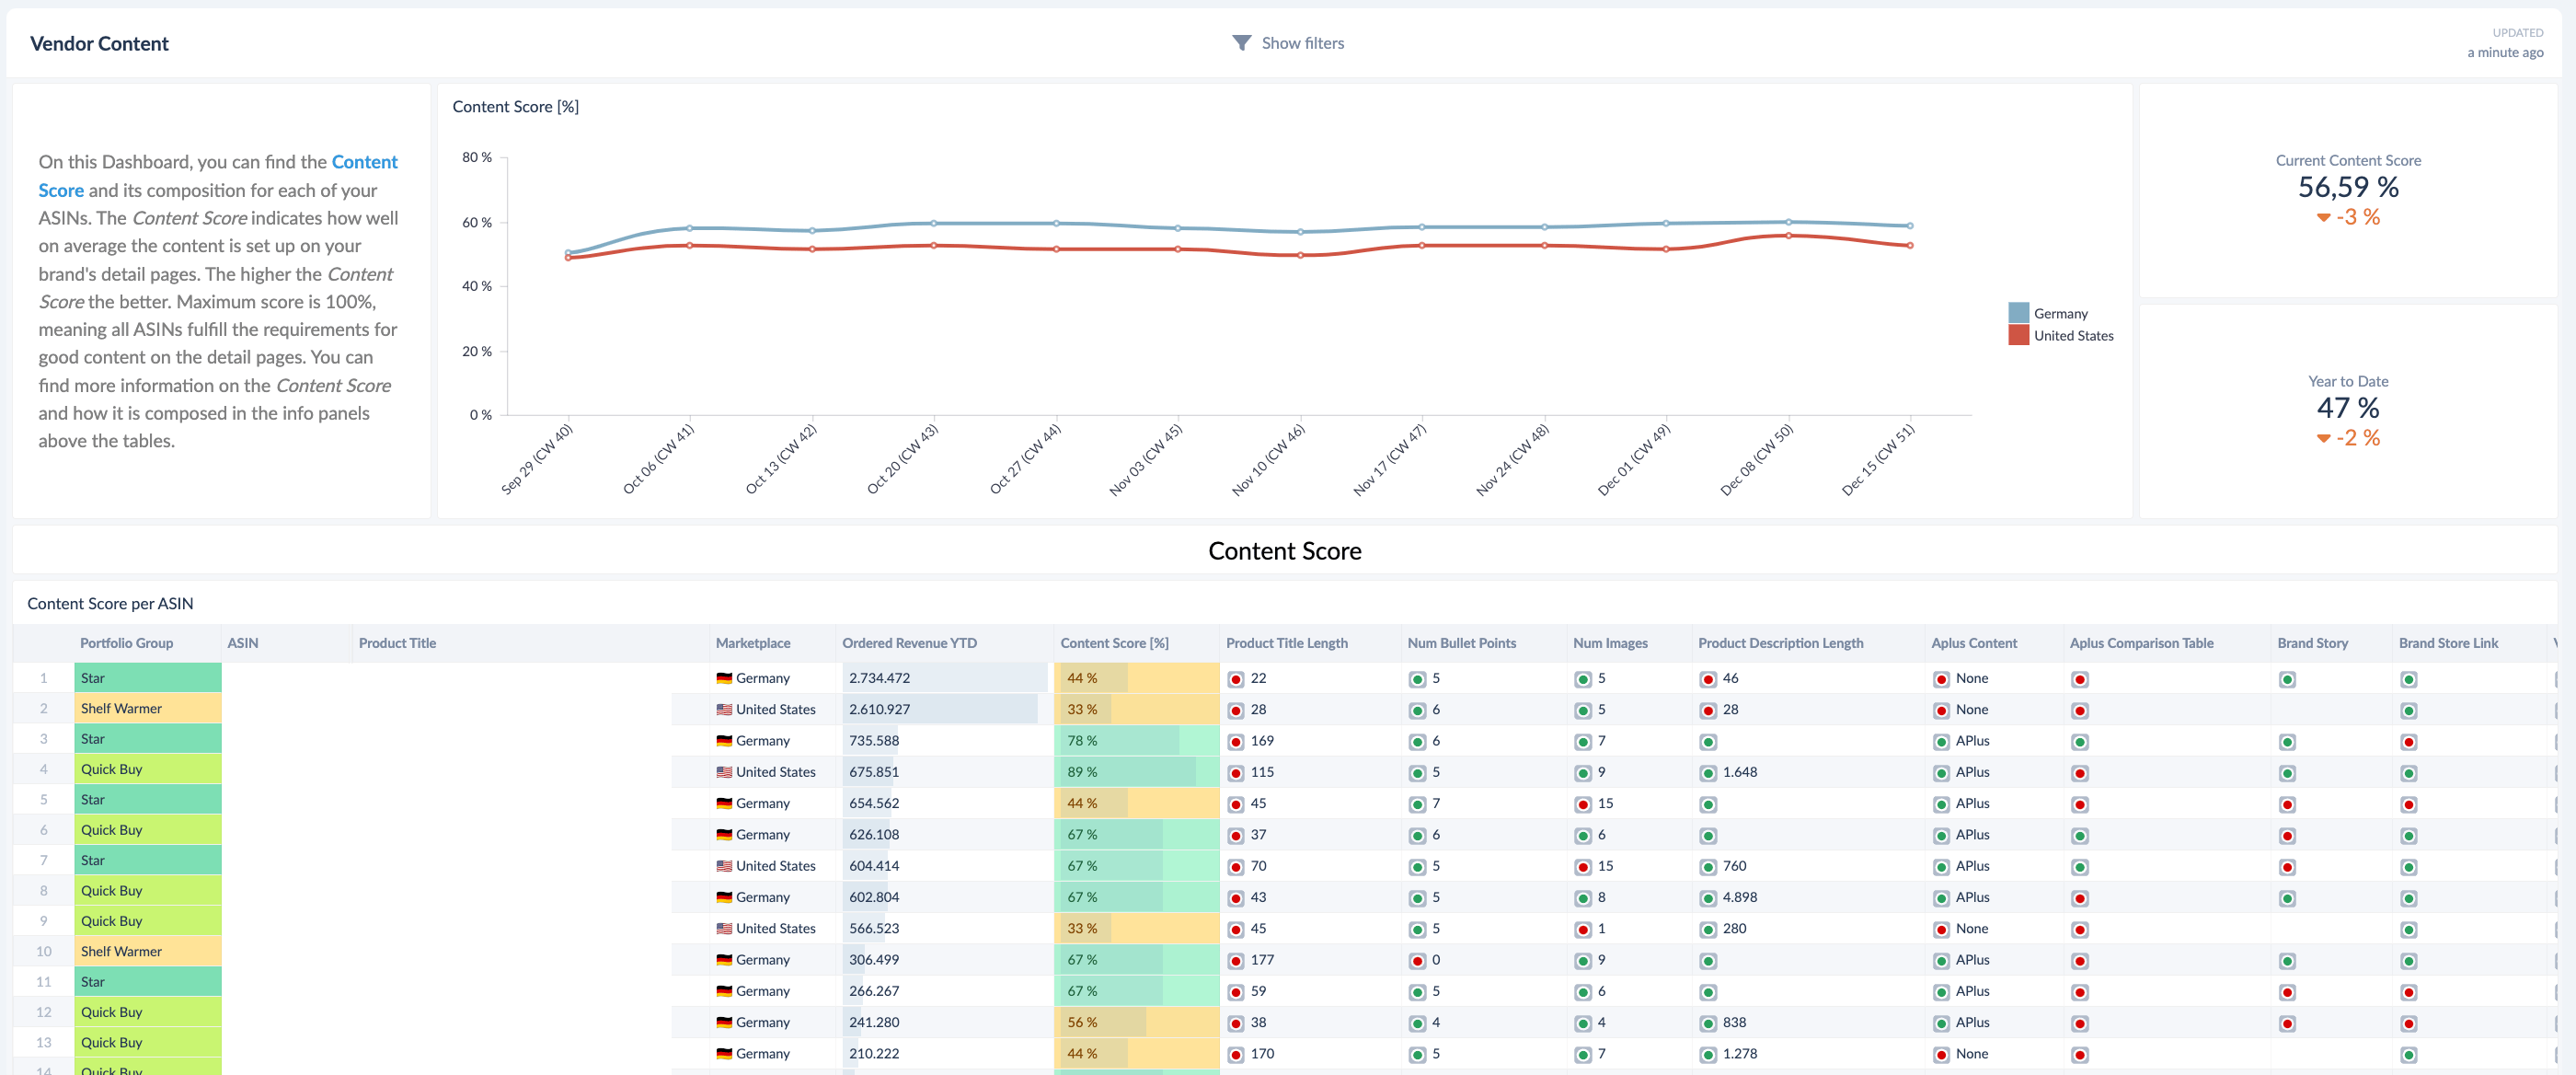
Task: Click the Brand Store Link column header
Action: pyautogui.click(x=2447, y=643)
